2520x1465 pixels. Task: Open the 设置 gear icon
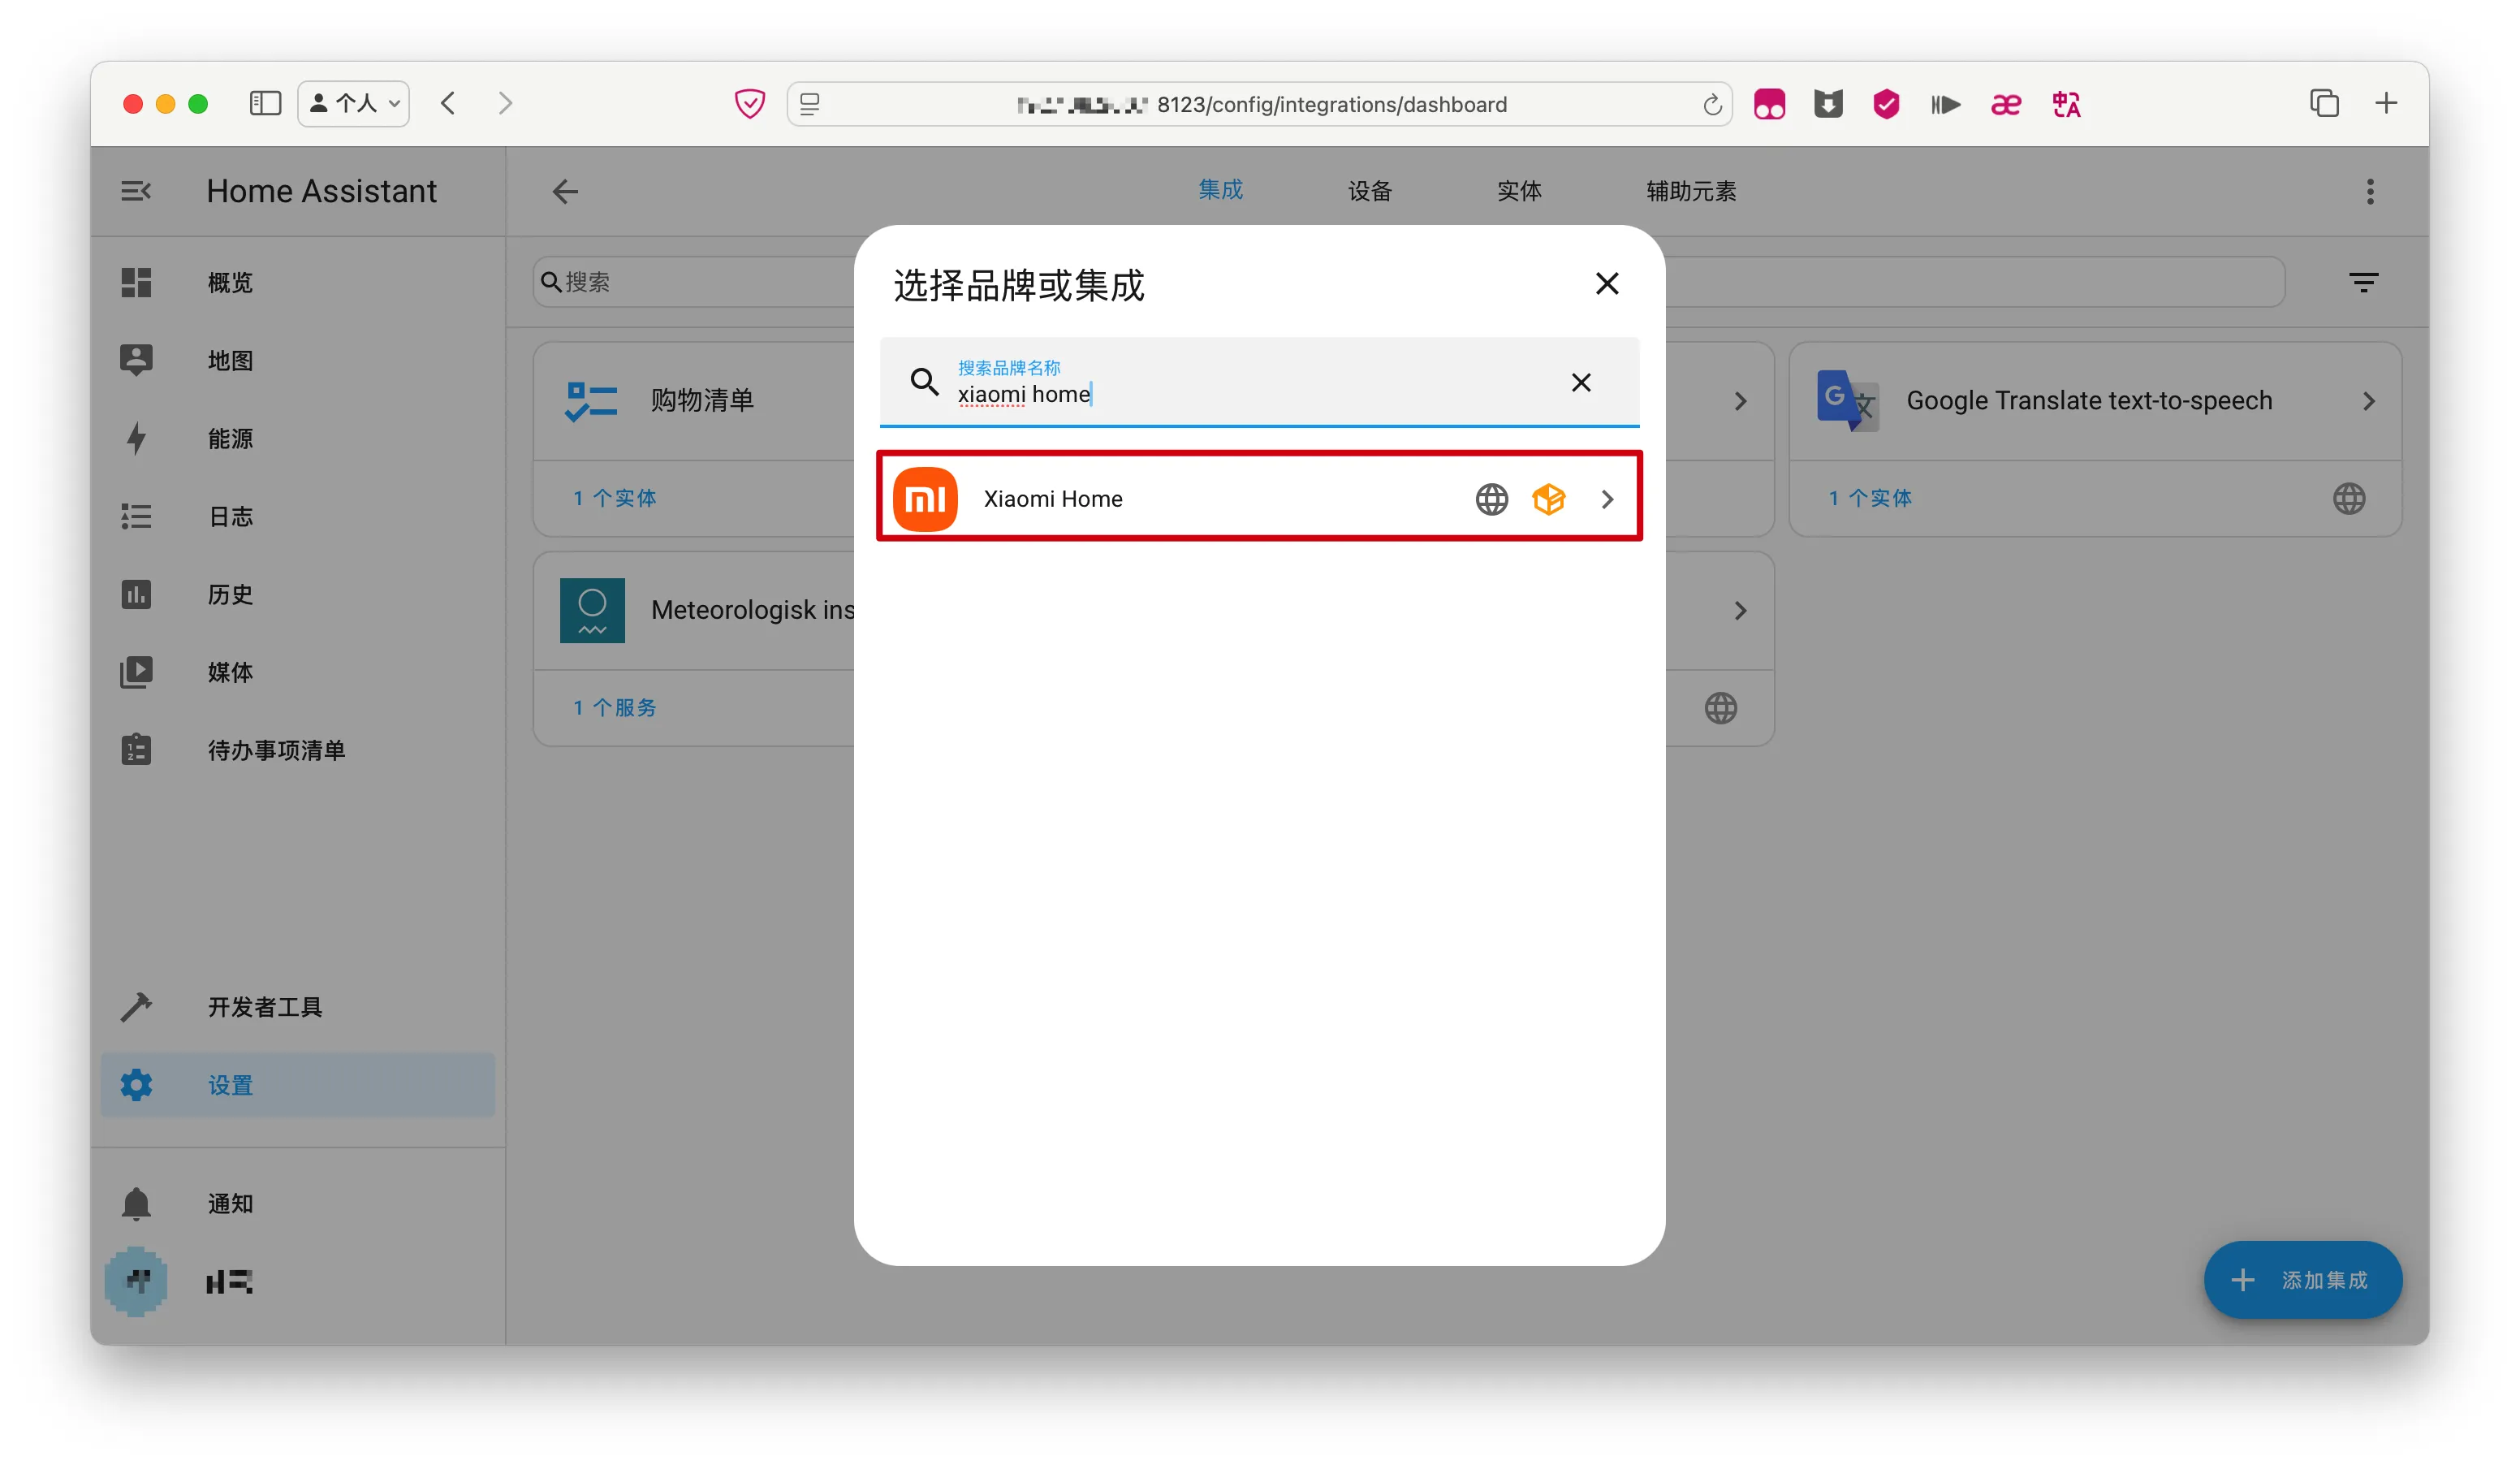[136, 1085]
